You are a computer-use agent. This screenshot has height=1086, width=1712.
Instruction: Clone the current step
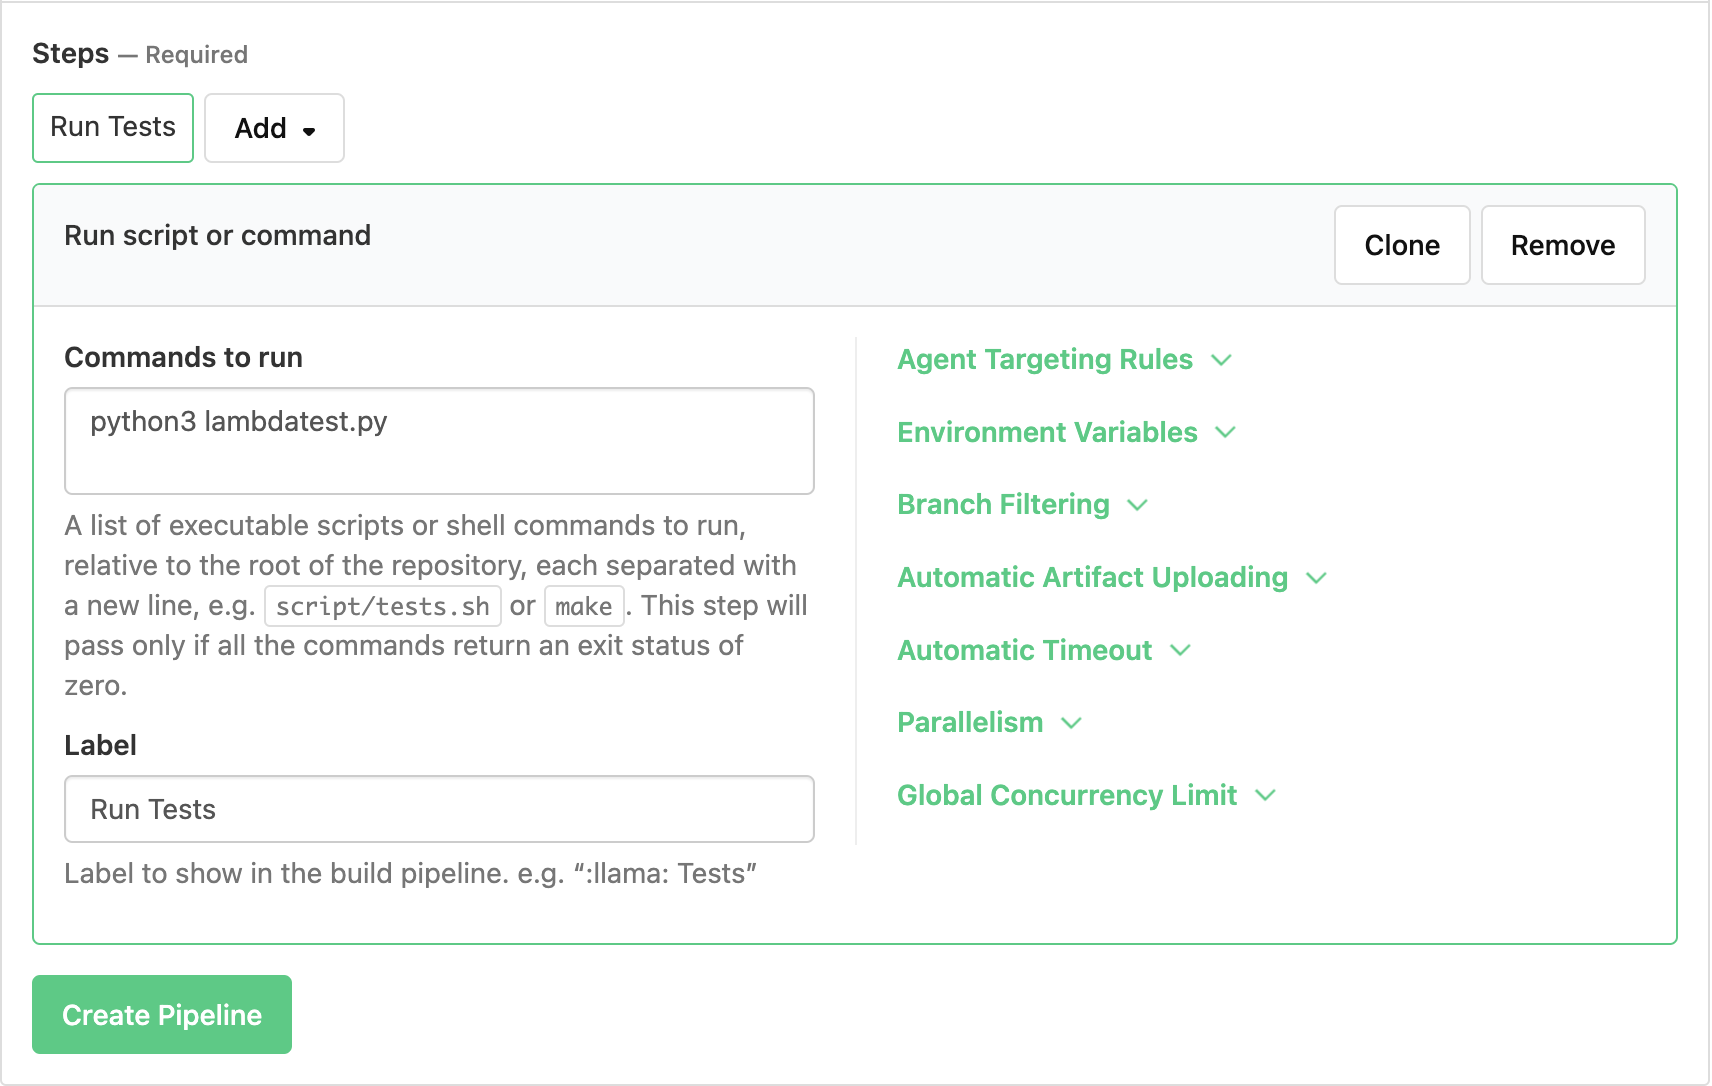point(1401,245)
